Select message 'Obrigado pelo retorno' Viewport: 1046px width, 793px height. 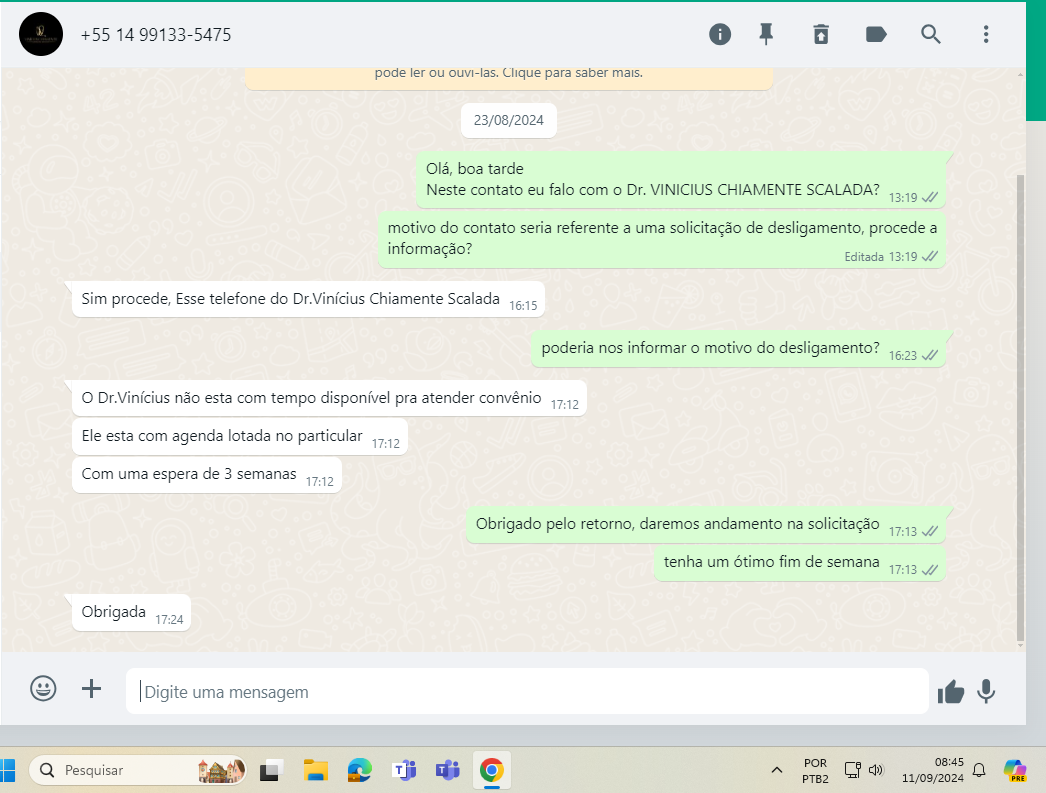[x=706, y=525]
